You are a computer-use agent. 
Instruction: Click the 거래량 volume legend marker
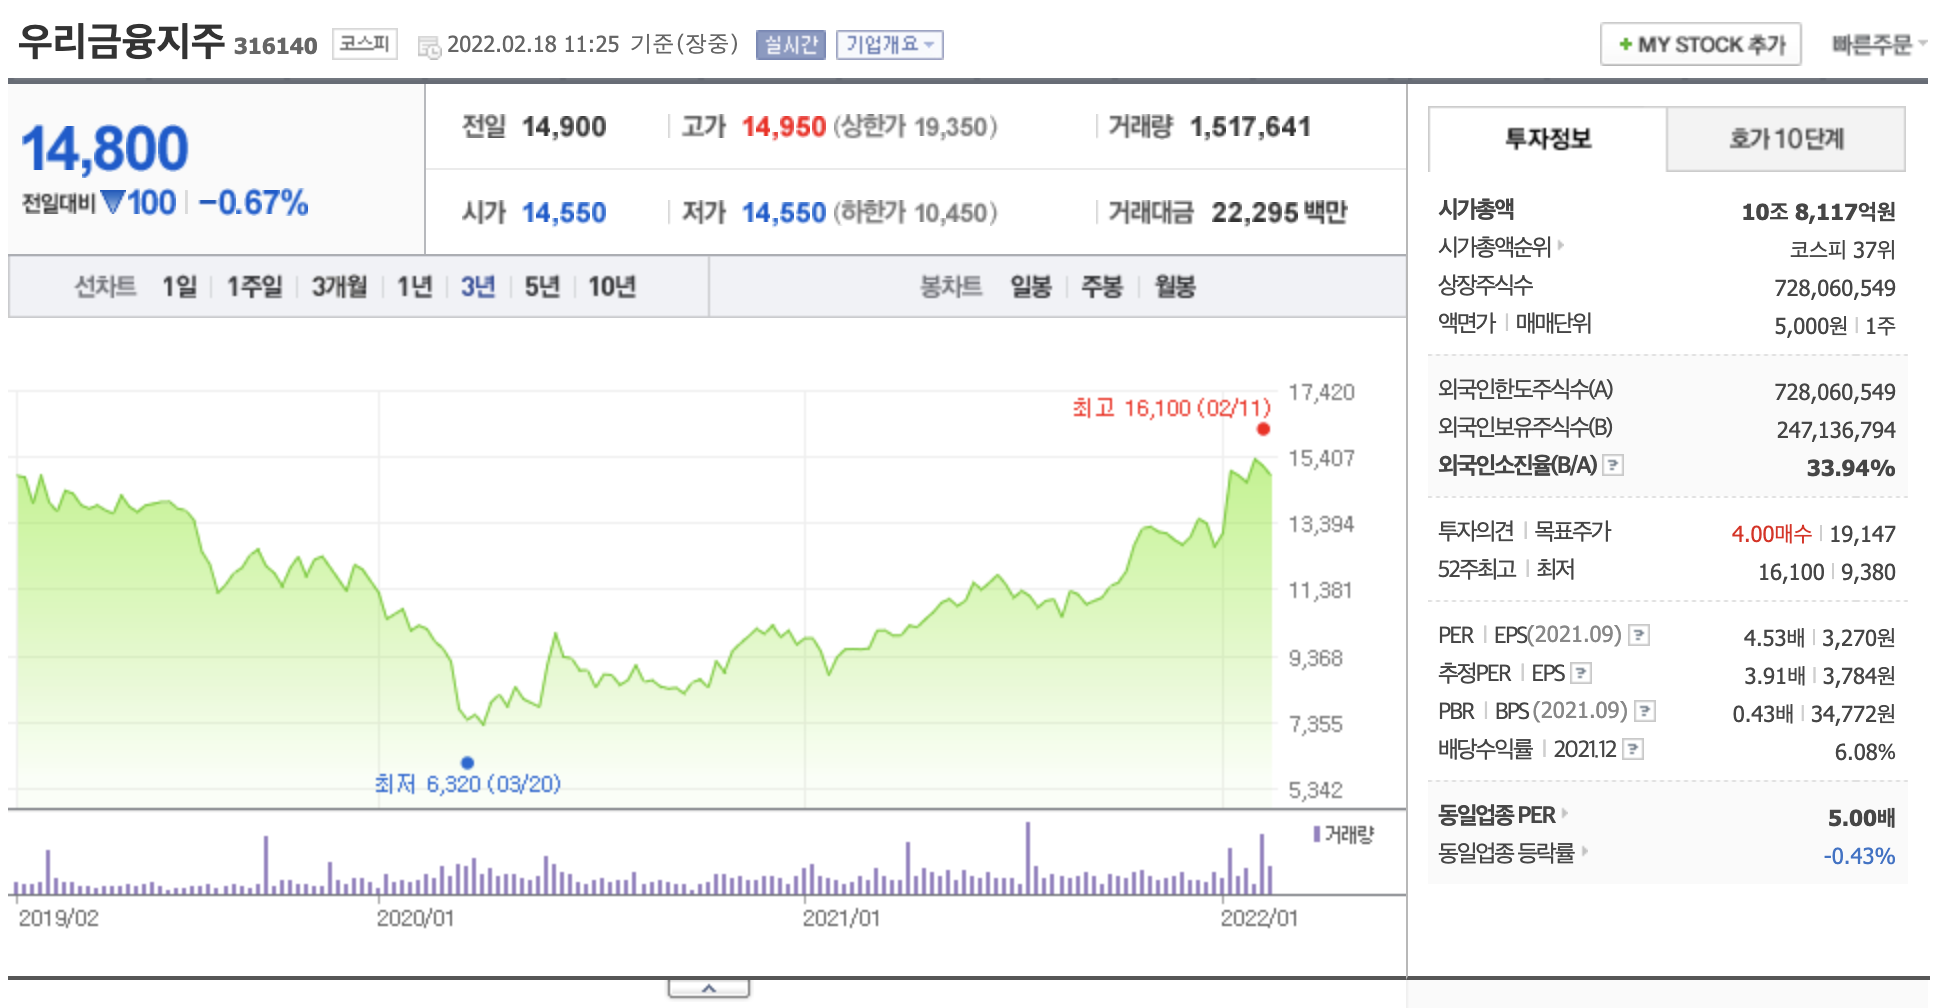pyautogui.click(x=1317, y=834)
